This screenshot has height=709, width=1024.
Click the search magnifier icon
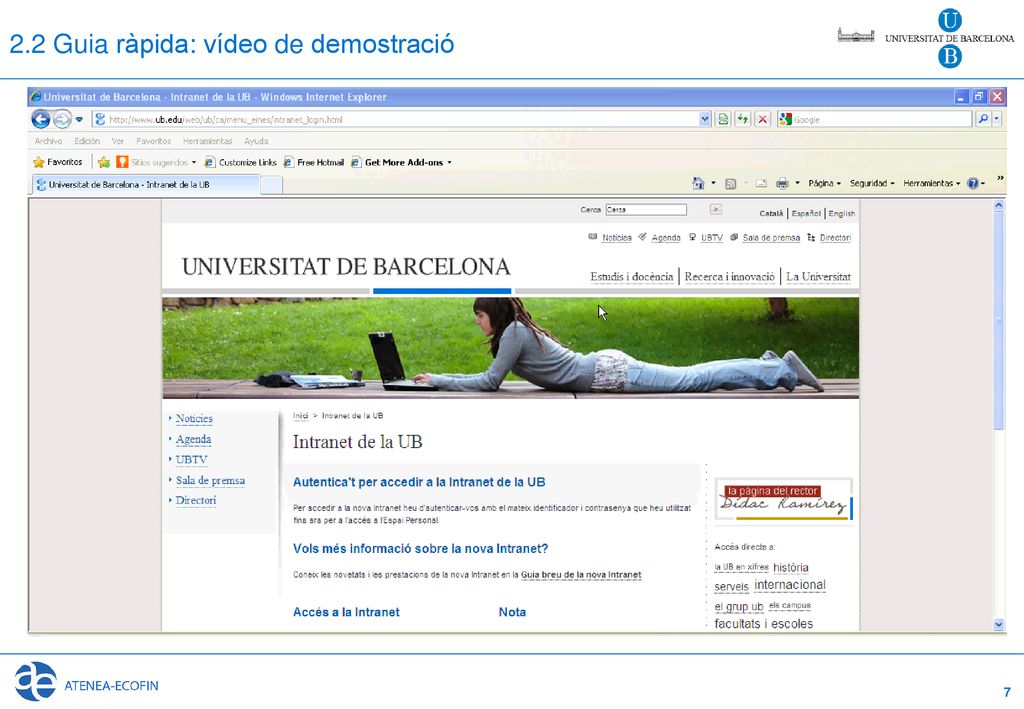pyautogui.click(x=982, y=119)
